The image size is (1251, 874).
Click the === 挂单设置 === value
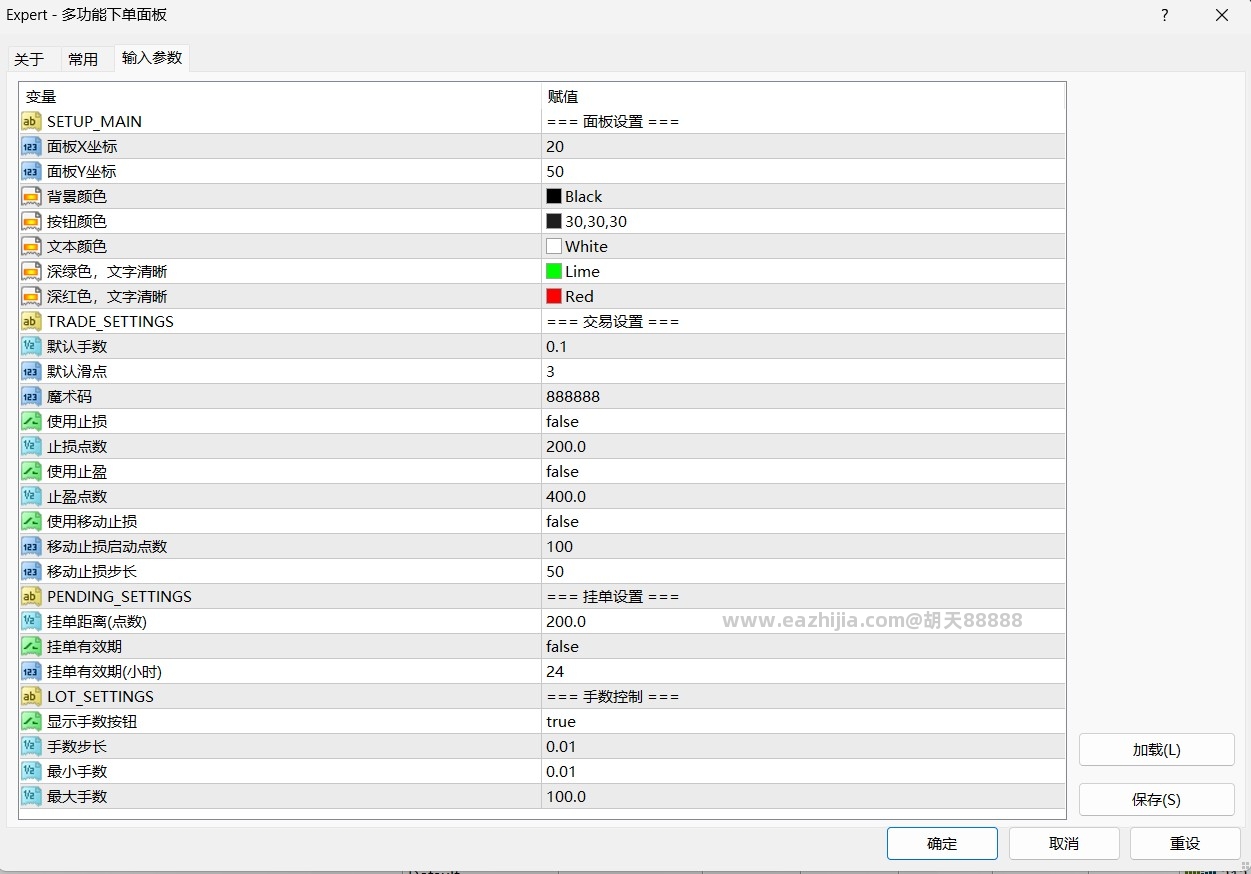pos(613,596)
